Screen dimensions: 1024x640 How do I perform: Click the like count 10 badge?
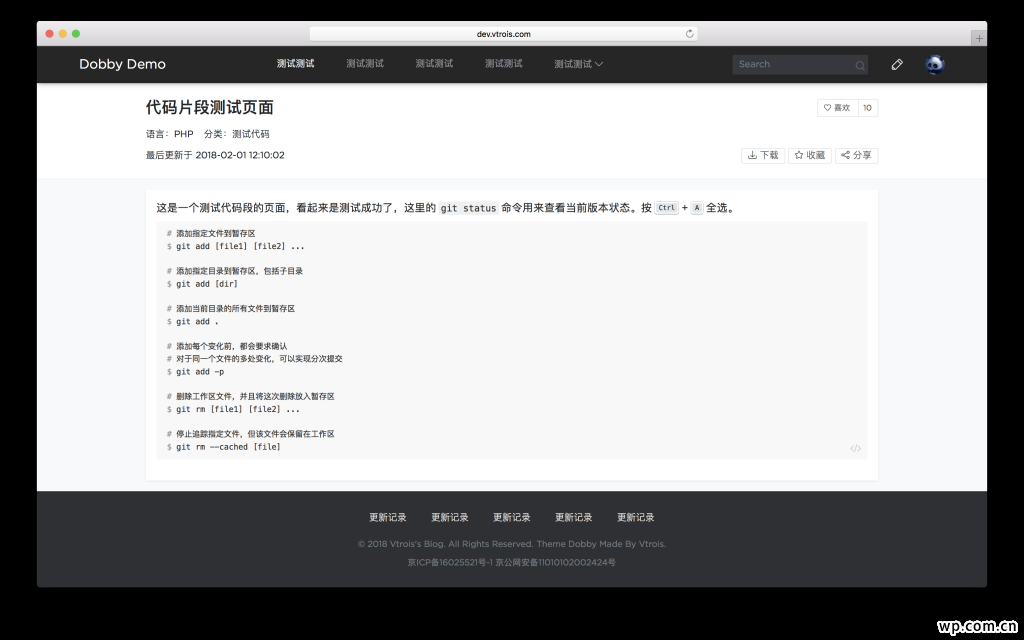(867, 108)
